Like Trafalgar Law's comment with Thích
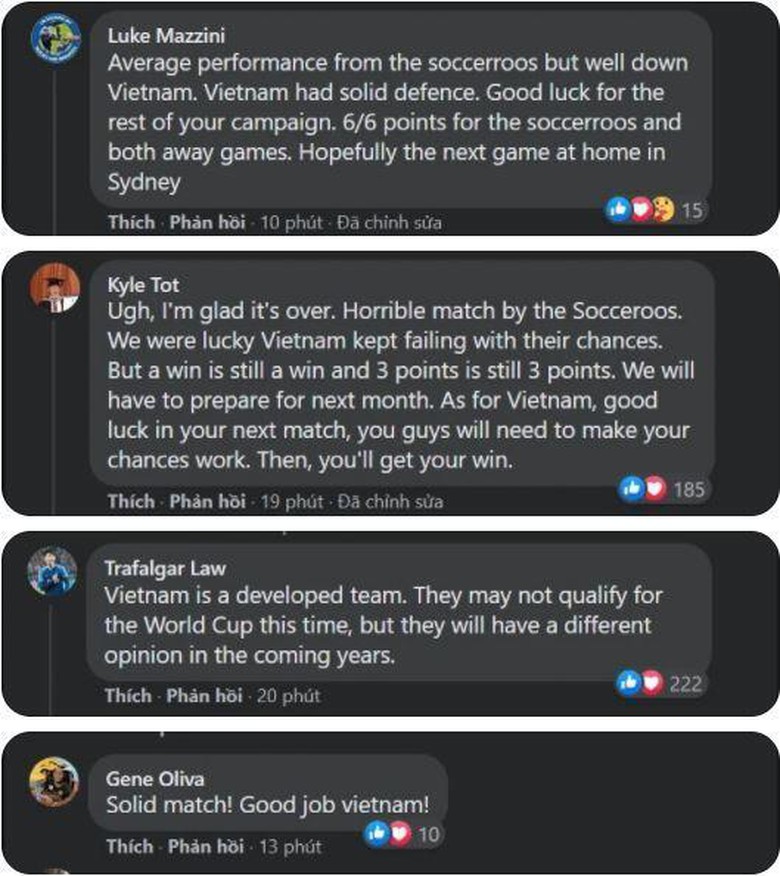The height and width of the screenshot is (876, 780). pyautogui.click(x=130, y=695)
